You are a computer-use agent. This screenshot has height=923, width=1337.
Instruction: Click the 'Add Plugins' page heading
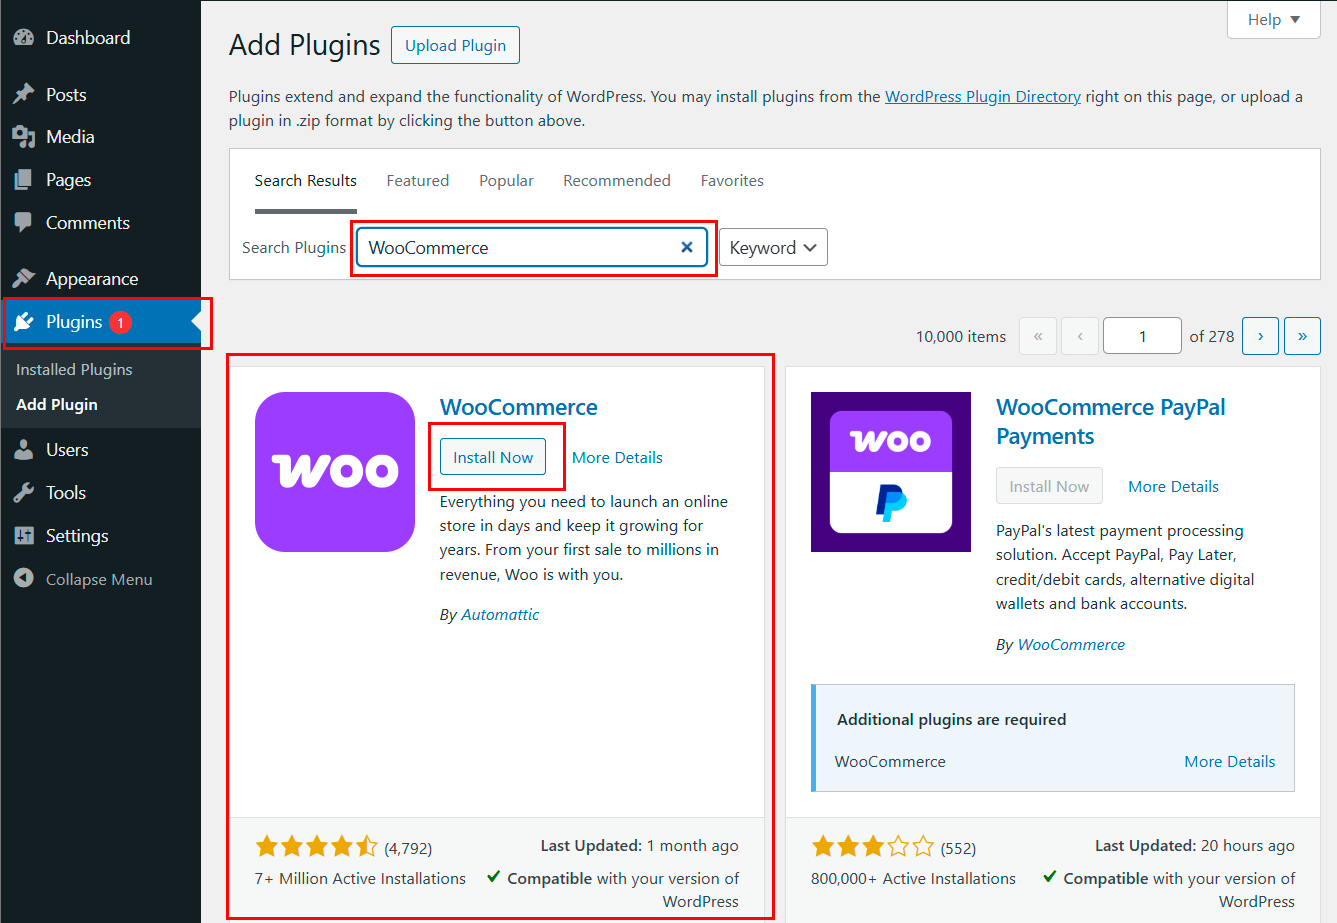305,45
